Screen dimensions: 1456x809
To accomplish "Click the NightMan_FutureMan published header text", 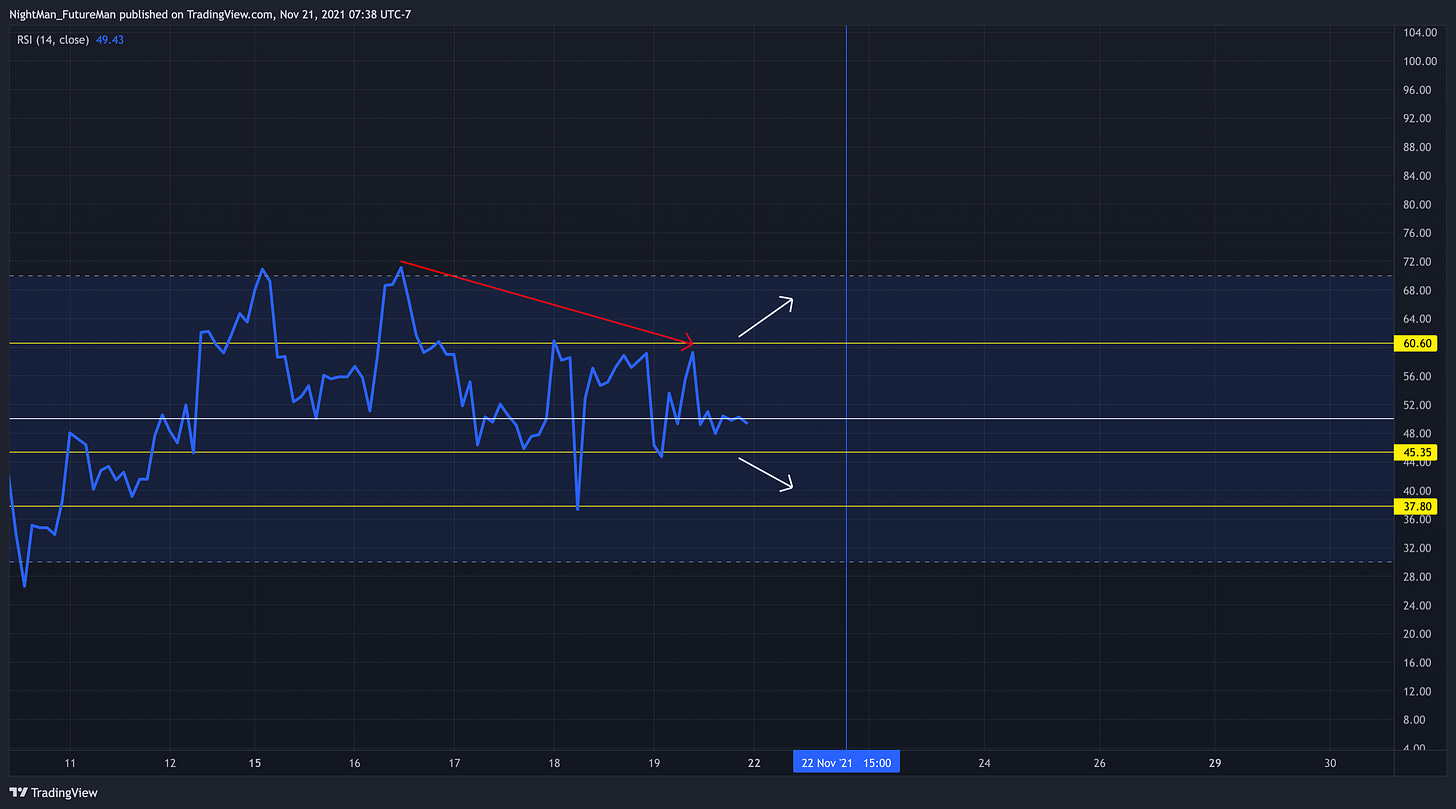I will (210, 14).
